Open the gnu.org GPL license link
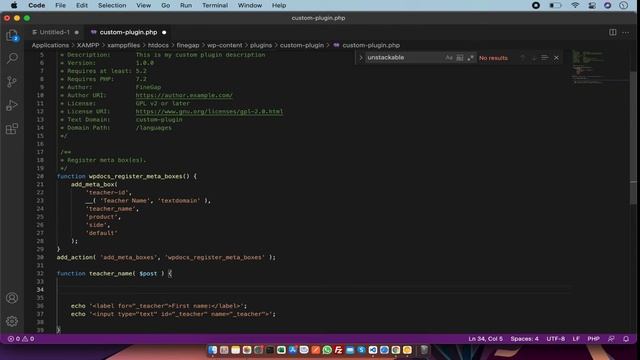640x360 pixels. click(x=209, y=111)
